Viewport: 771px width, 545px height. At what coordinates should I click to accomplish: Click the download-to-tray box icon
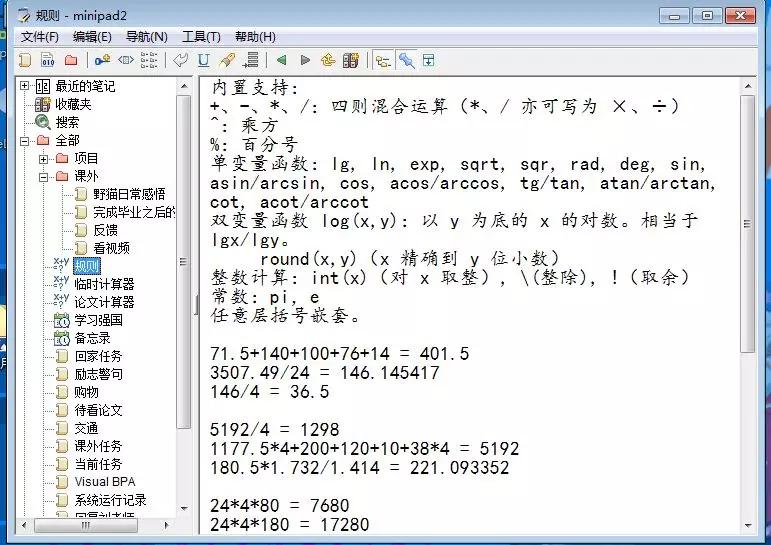429,61
